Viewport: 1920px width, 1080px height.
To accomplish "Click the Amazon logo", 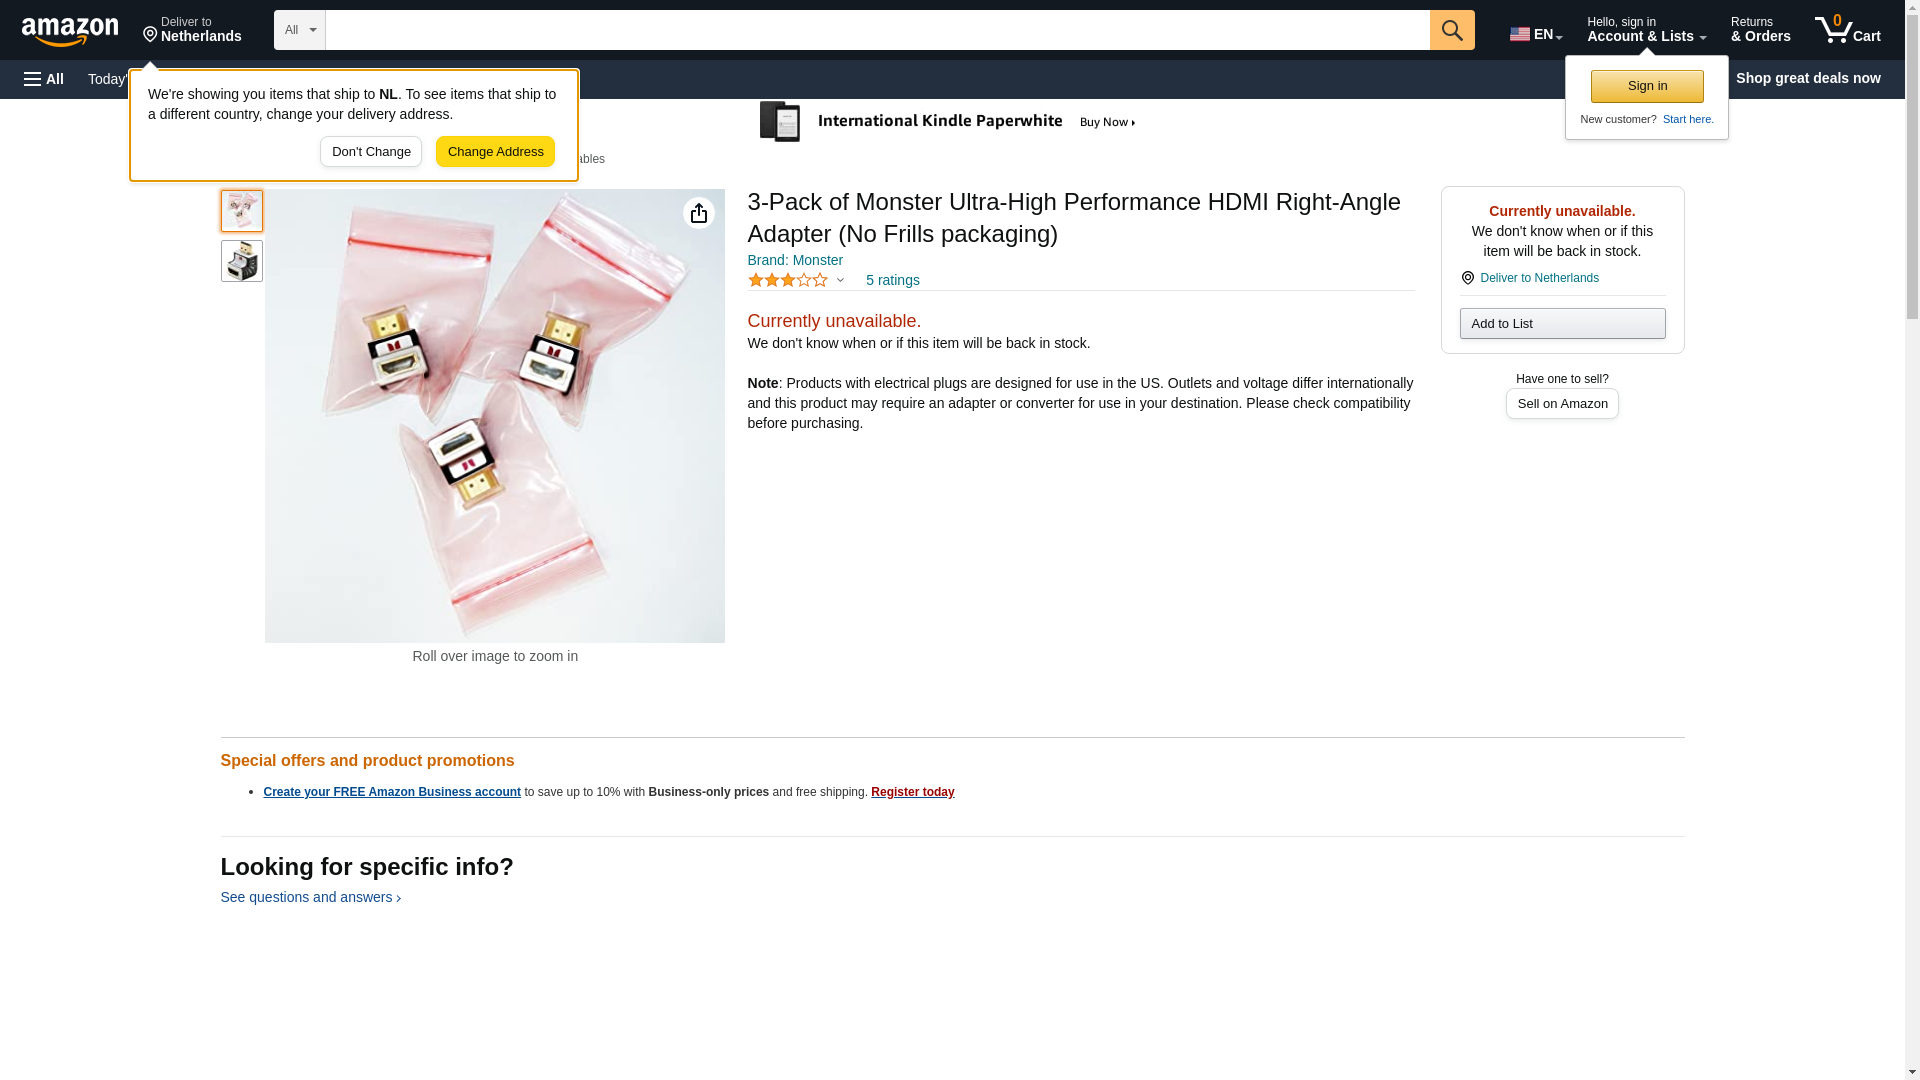I will coord(70,31).
